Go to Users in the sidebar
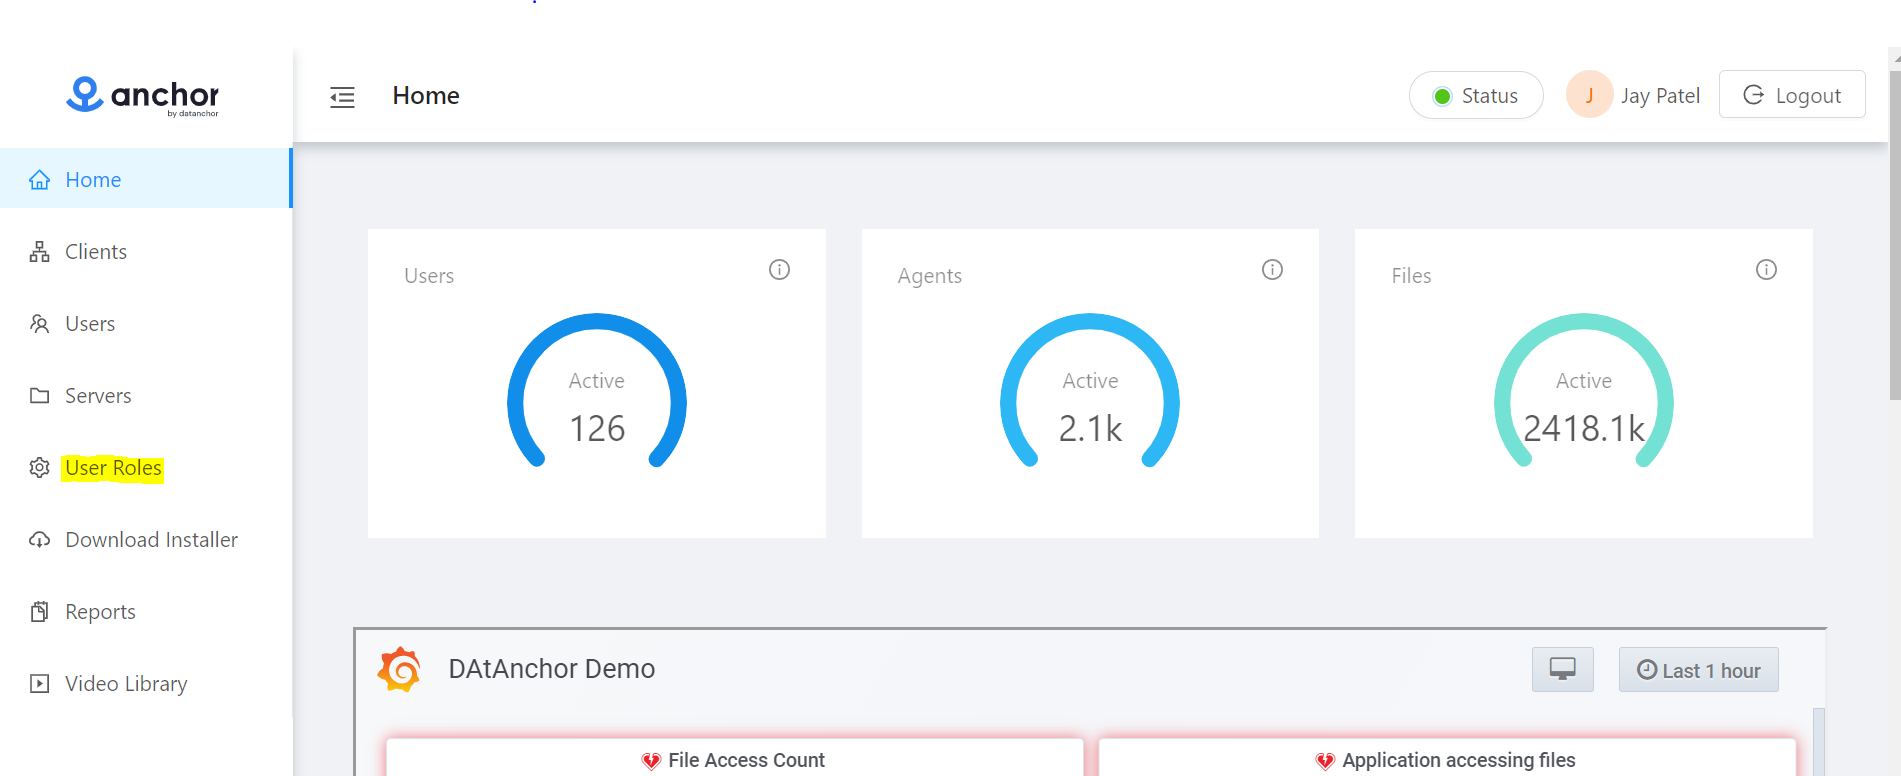1901x776 pixels. click(x=146, y=324)
